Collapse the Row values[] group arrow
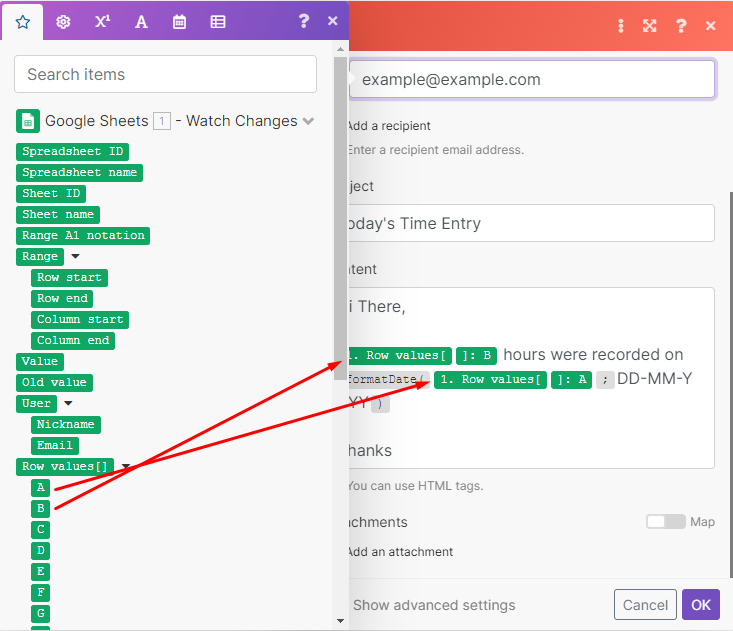Screen dimensions: 733x631 (x=125, y=466)
